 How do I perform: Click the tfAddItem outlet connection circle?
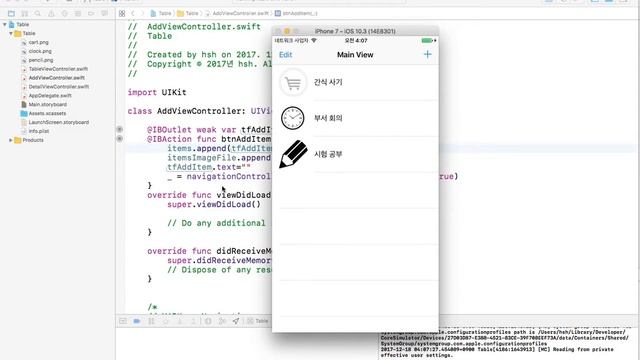[x=120, y=129]
